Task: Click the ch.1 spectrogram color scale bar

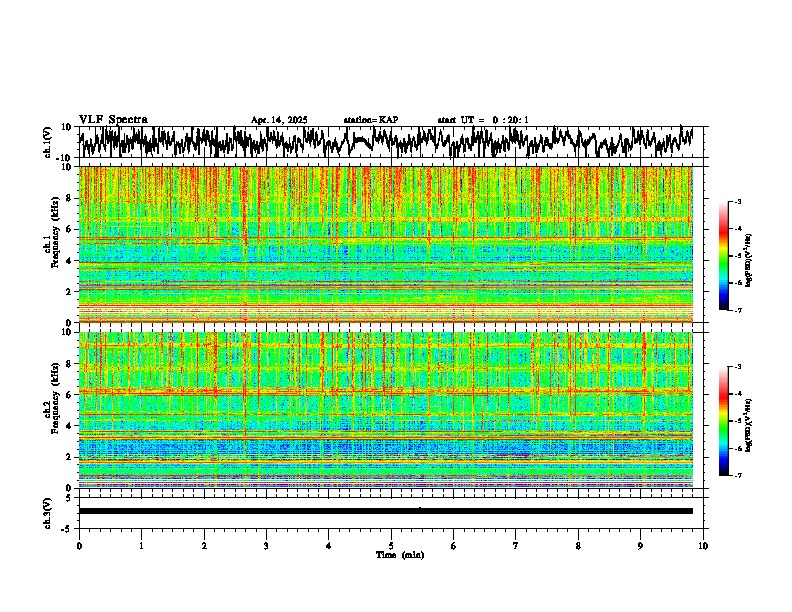Action: coord(723,256)
